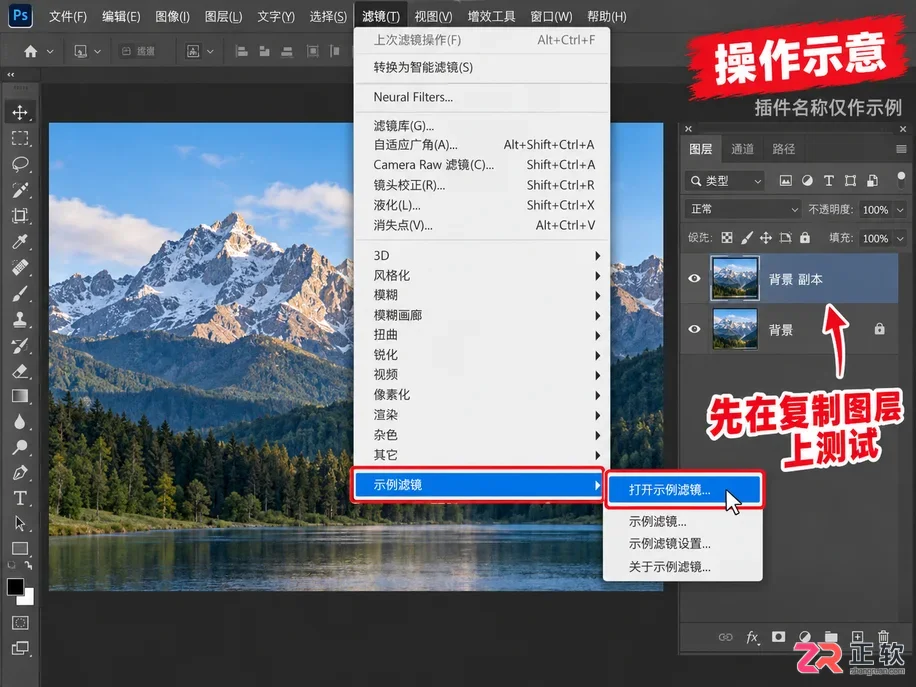Enter Quick Mask mode icon
This screenshot has width=916, height=687.
(20, 623)
